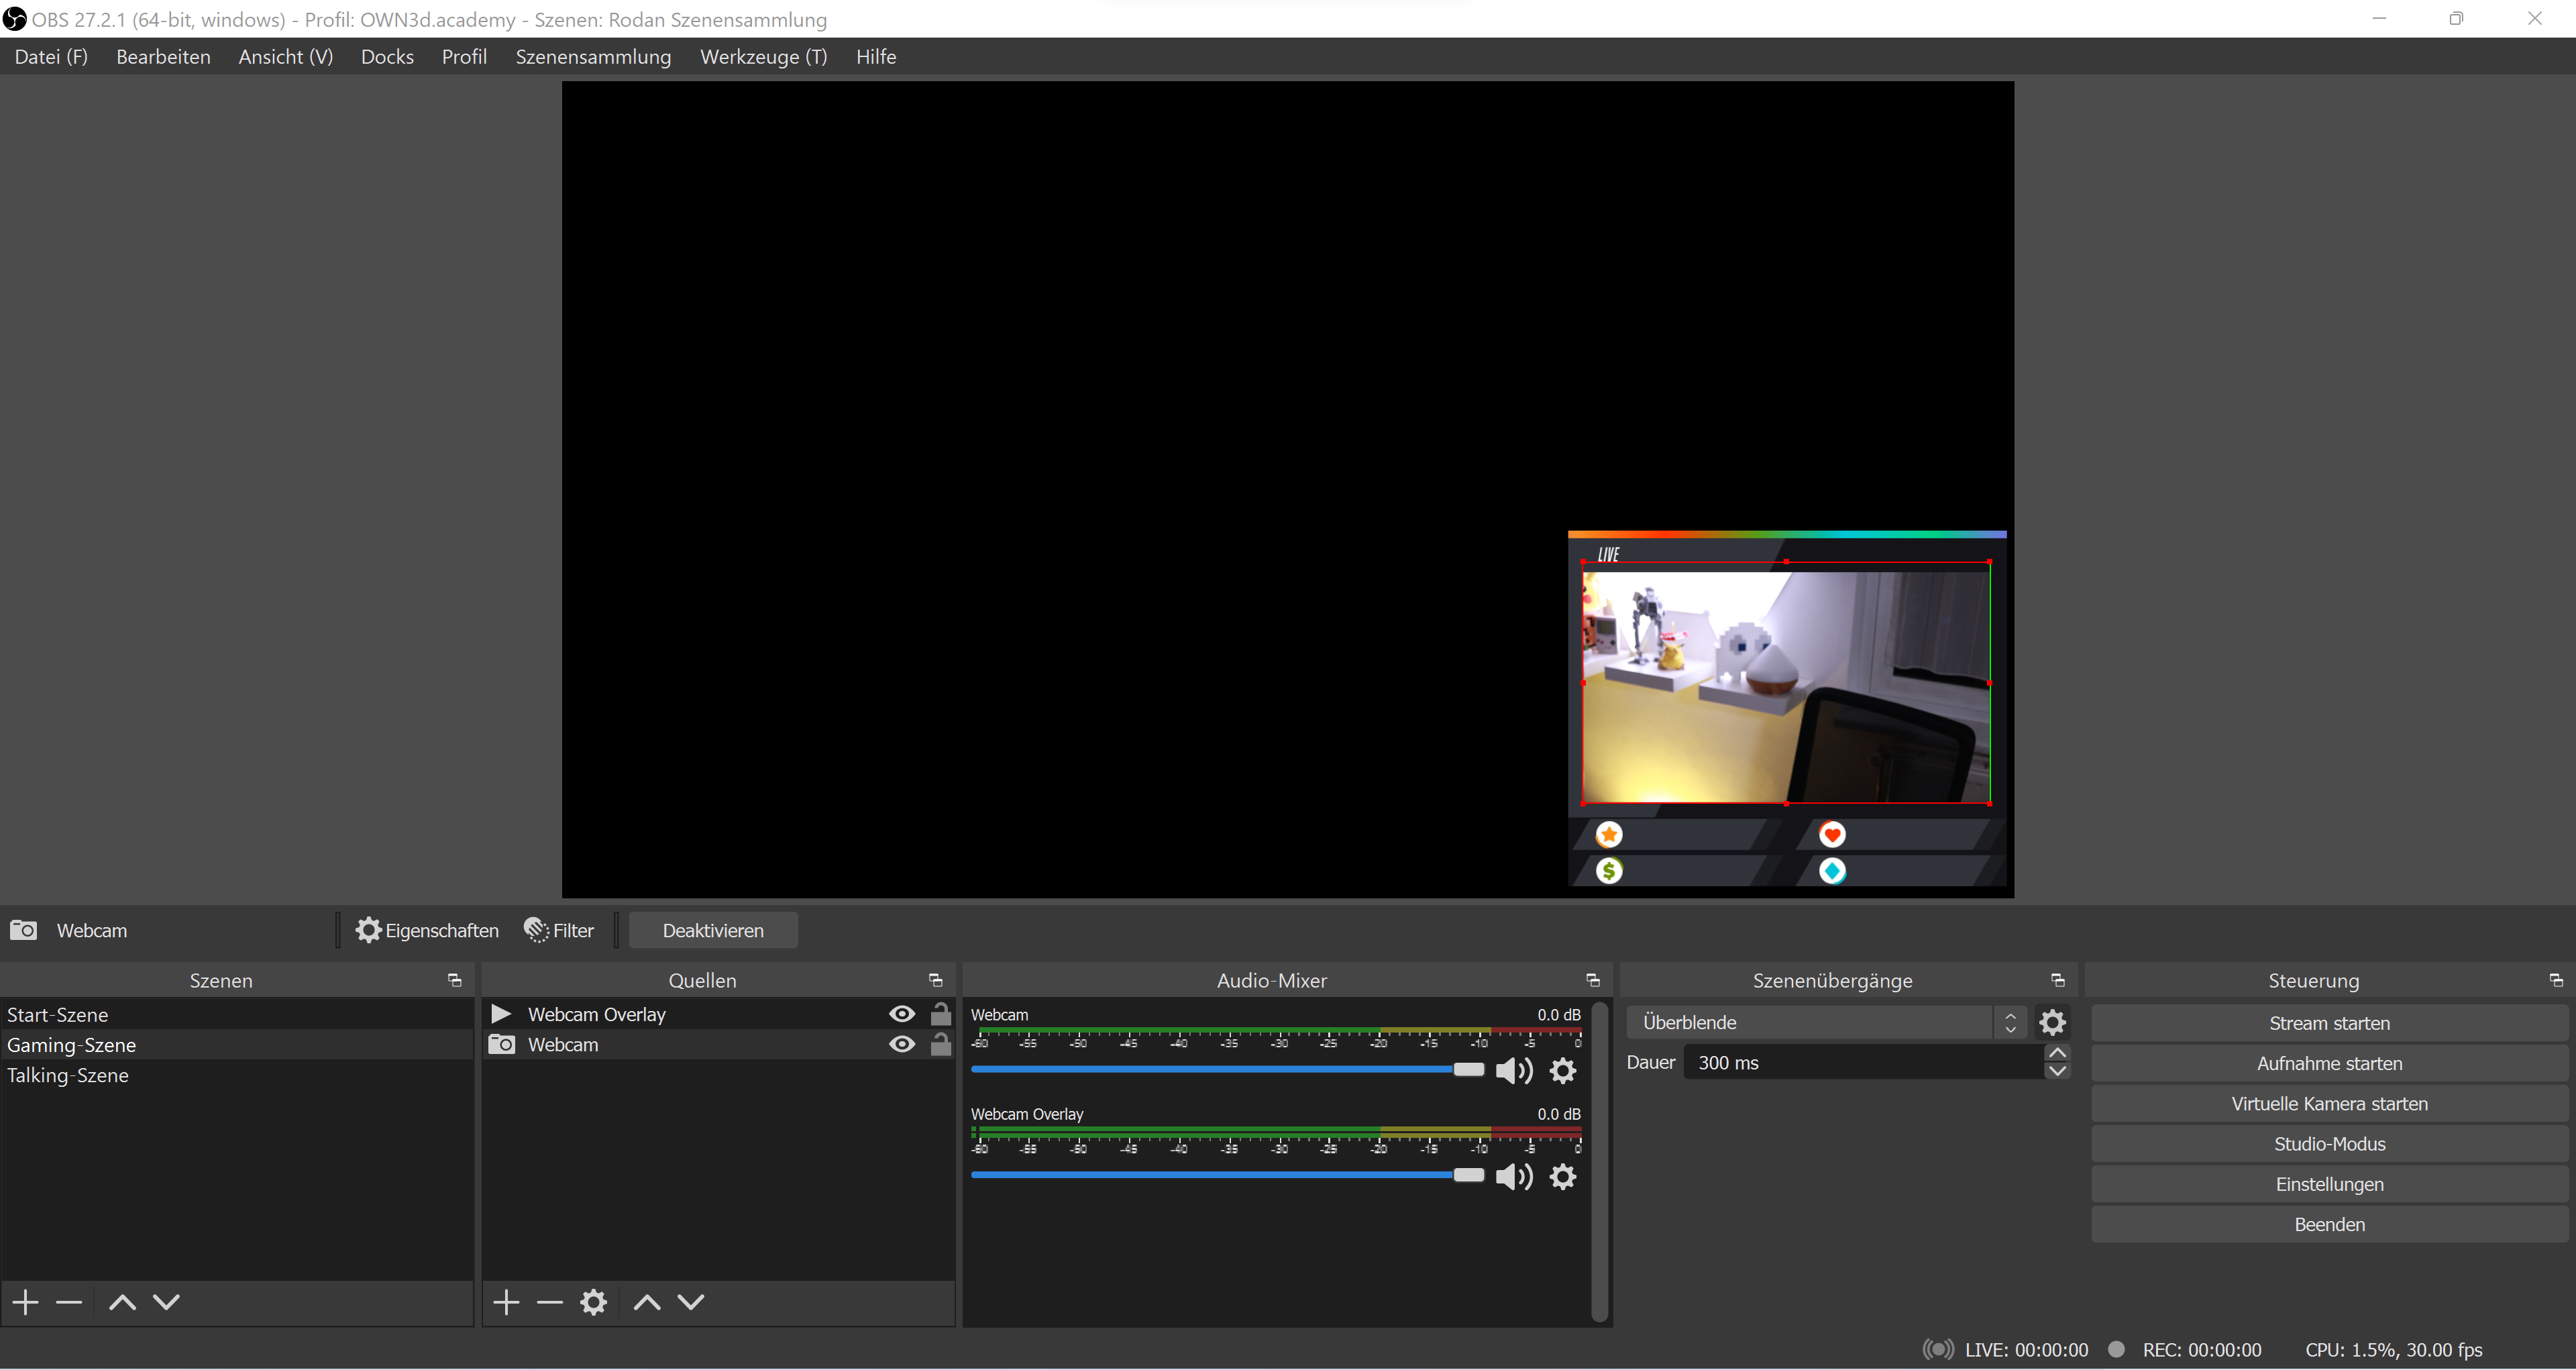Screen dimensions: 2576x1370
Task: Open the Szenensammlung menu
Action: pyautogui.click(x=593, y=57)
